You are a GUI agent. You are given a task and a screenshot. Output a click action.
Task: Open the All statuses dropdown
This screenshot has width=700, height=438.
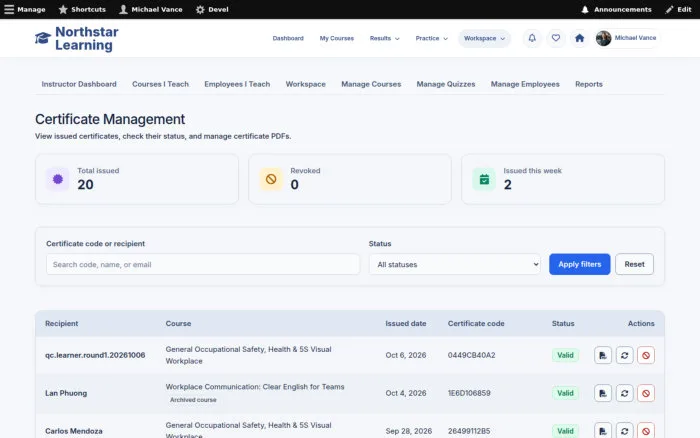point(454,264)
